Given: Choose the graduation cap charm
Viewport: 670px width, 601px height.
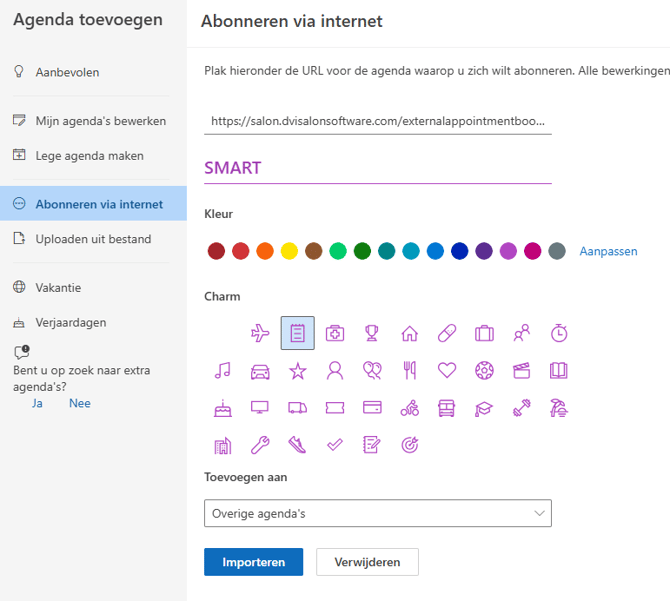Looking at the screenshot, I should 484,407.
